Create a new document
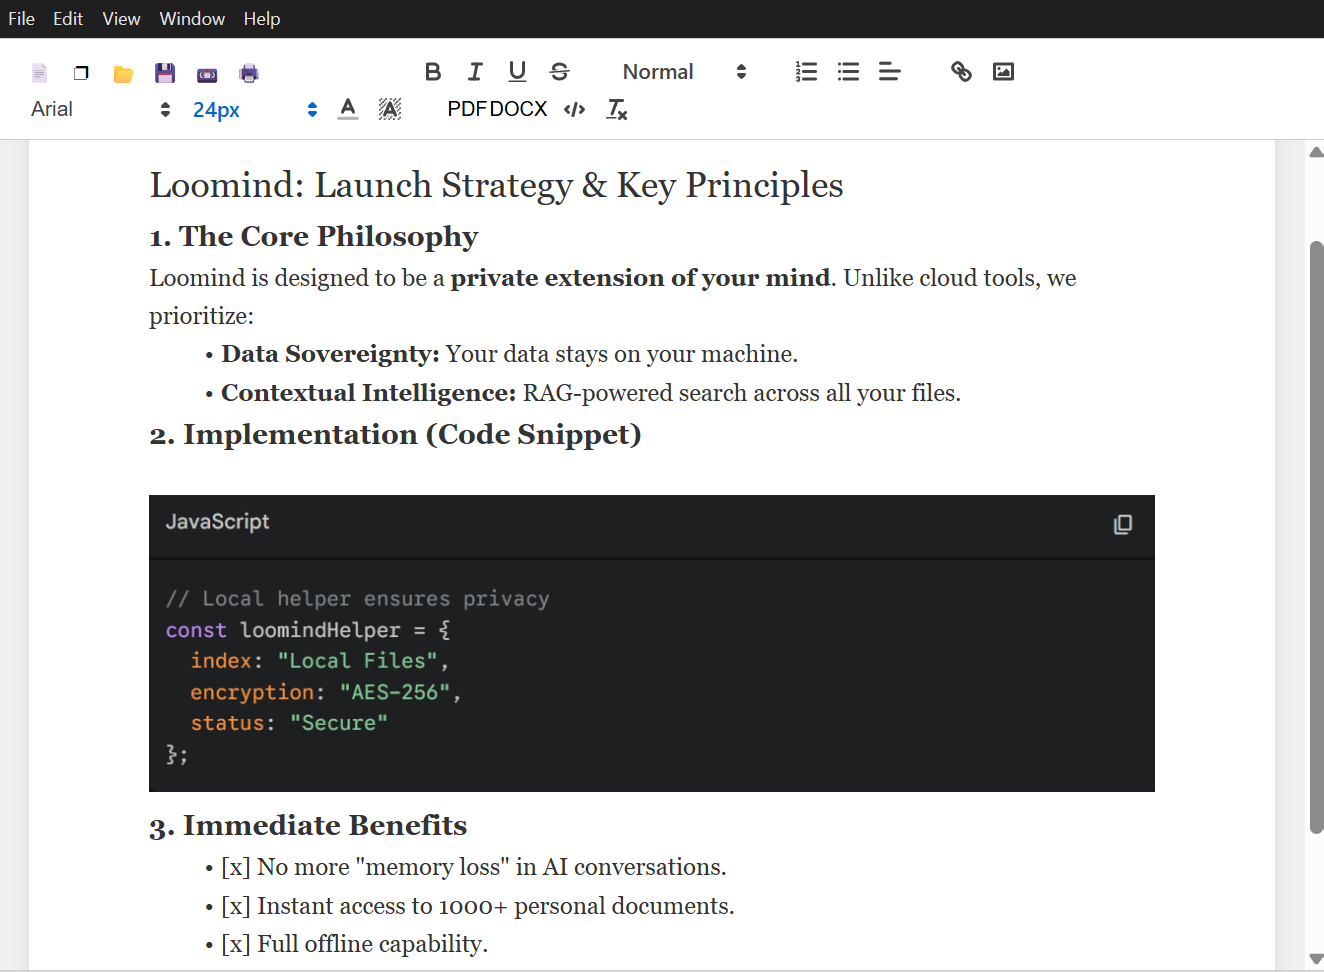Screen dimensions: 1324x972 pos(39,71)
